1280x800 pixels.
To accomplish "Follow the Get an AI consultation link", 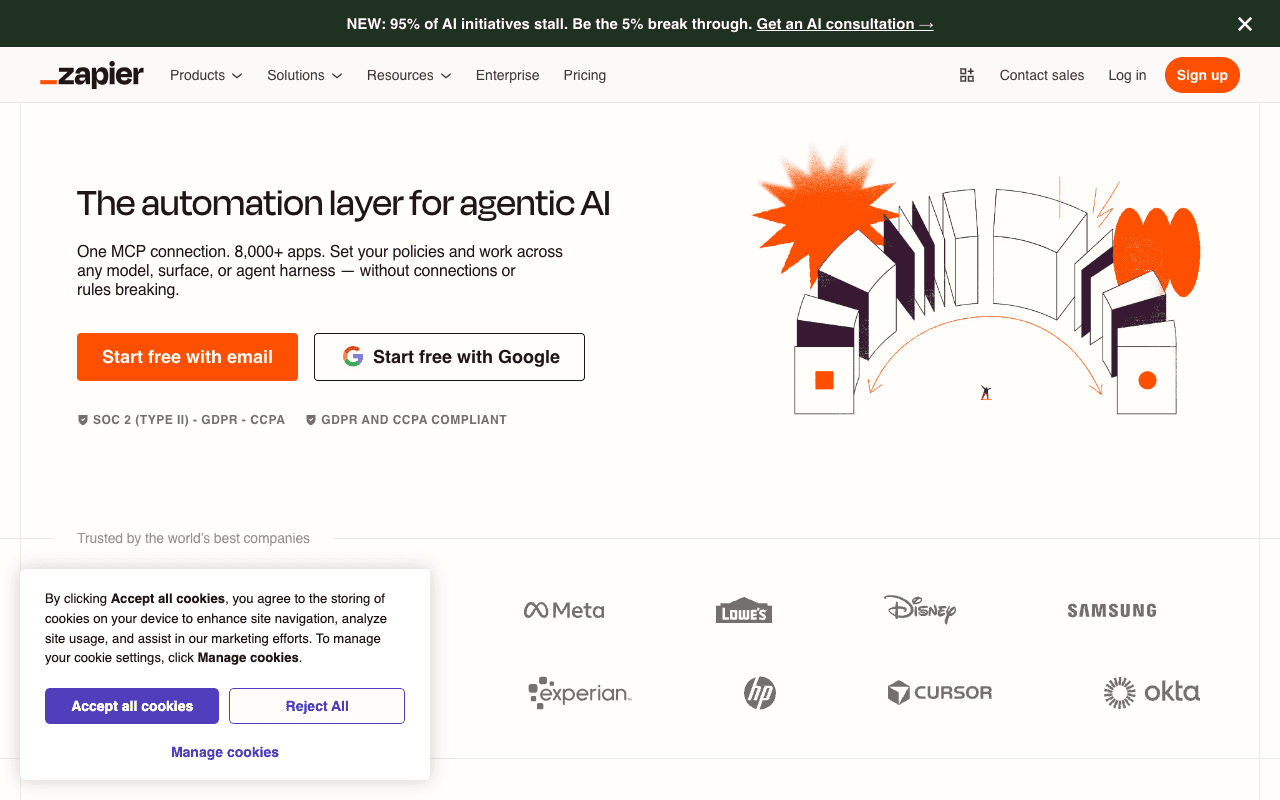I will coord(845,24).
